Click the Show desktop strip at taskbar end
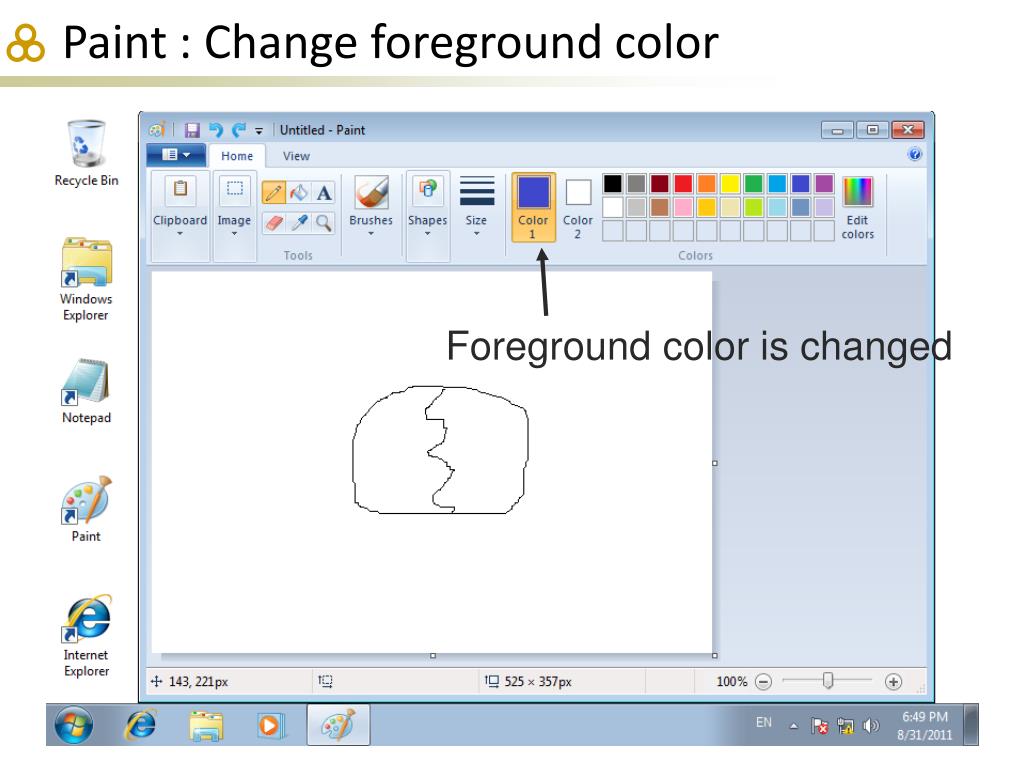 pyautogui.click(x=972, y=725)
